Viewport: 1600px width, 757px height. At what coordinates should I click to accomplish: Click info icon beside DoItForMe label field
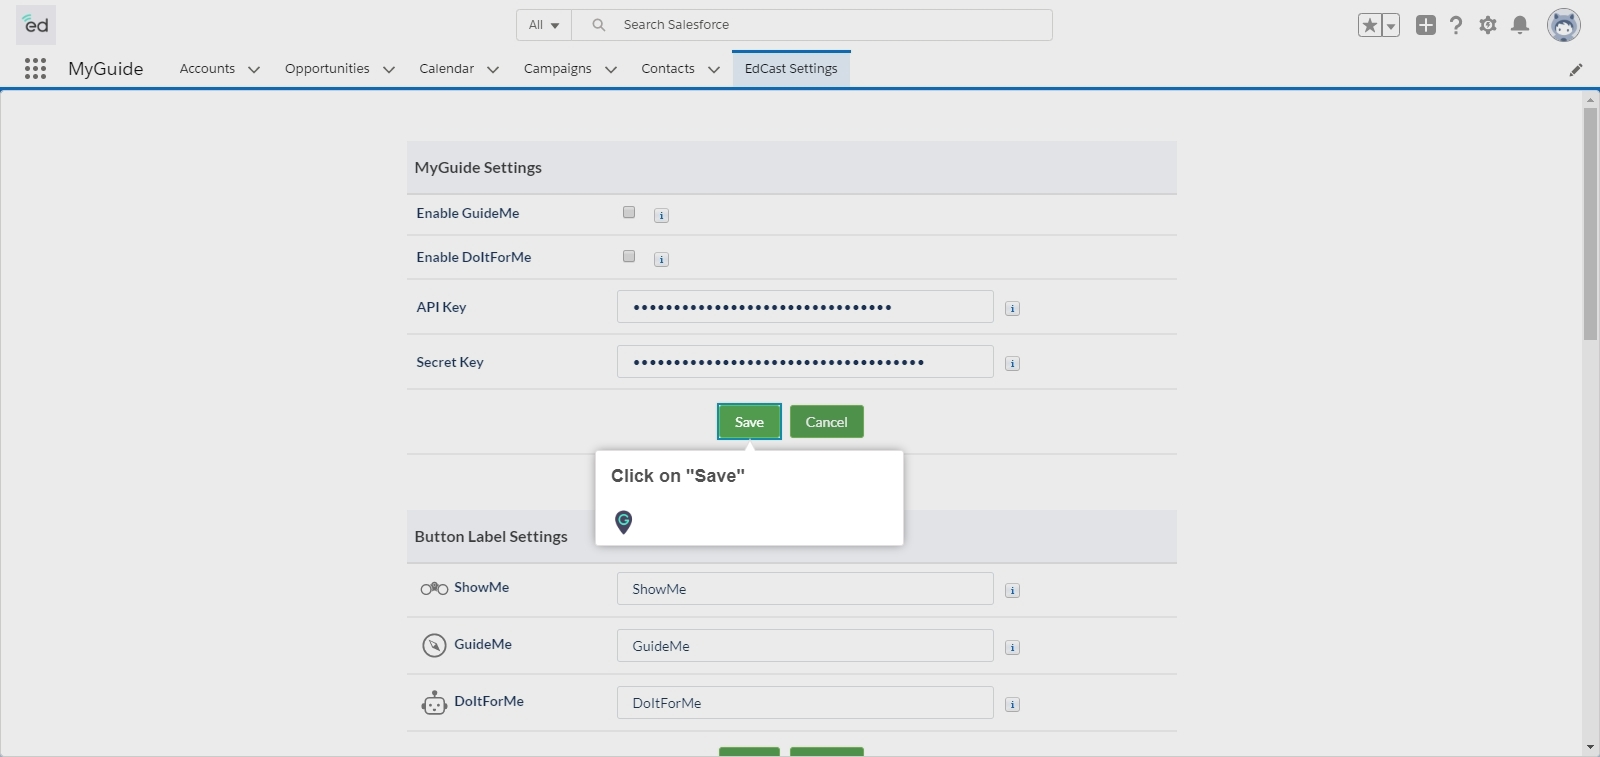pyautogui.click(x=1012, y=704)
